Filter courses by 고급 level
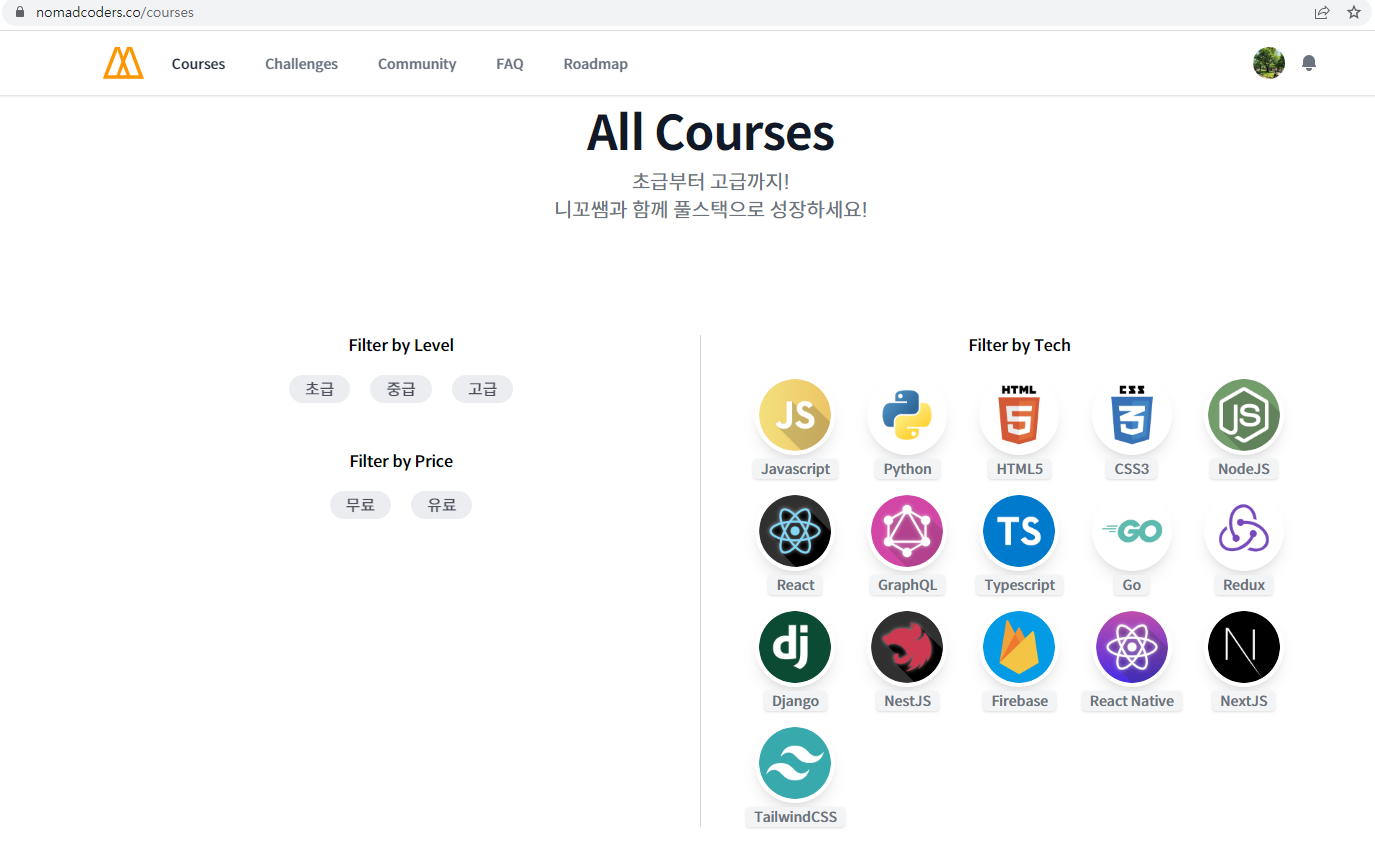 (x=482, y=389)
